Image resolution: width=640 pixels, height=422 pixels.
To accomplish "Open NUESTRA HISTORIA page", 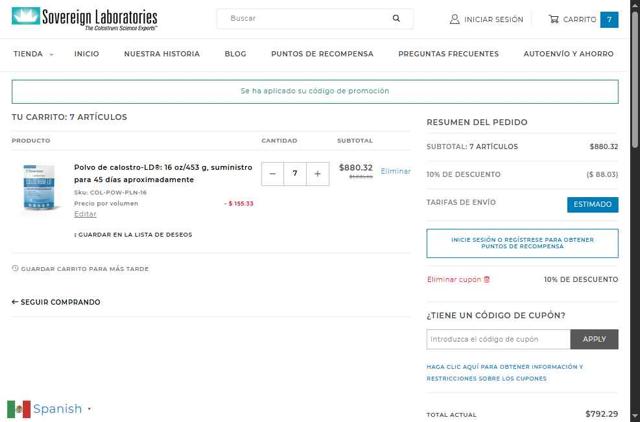I will (x=162, y=54).
